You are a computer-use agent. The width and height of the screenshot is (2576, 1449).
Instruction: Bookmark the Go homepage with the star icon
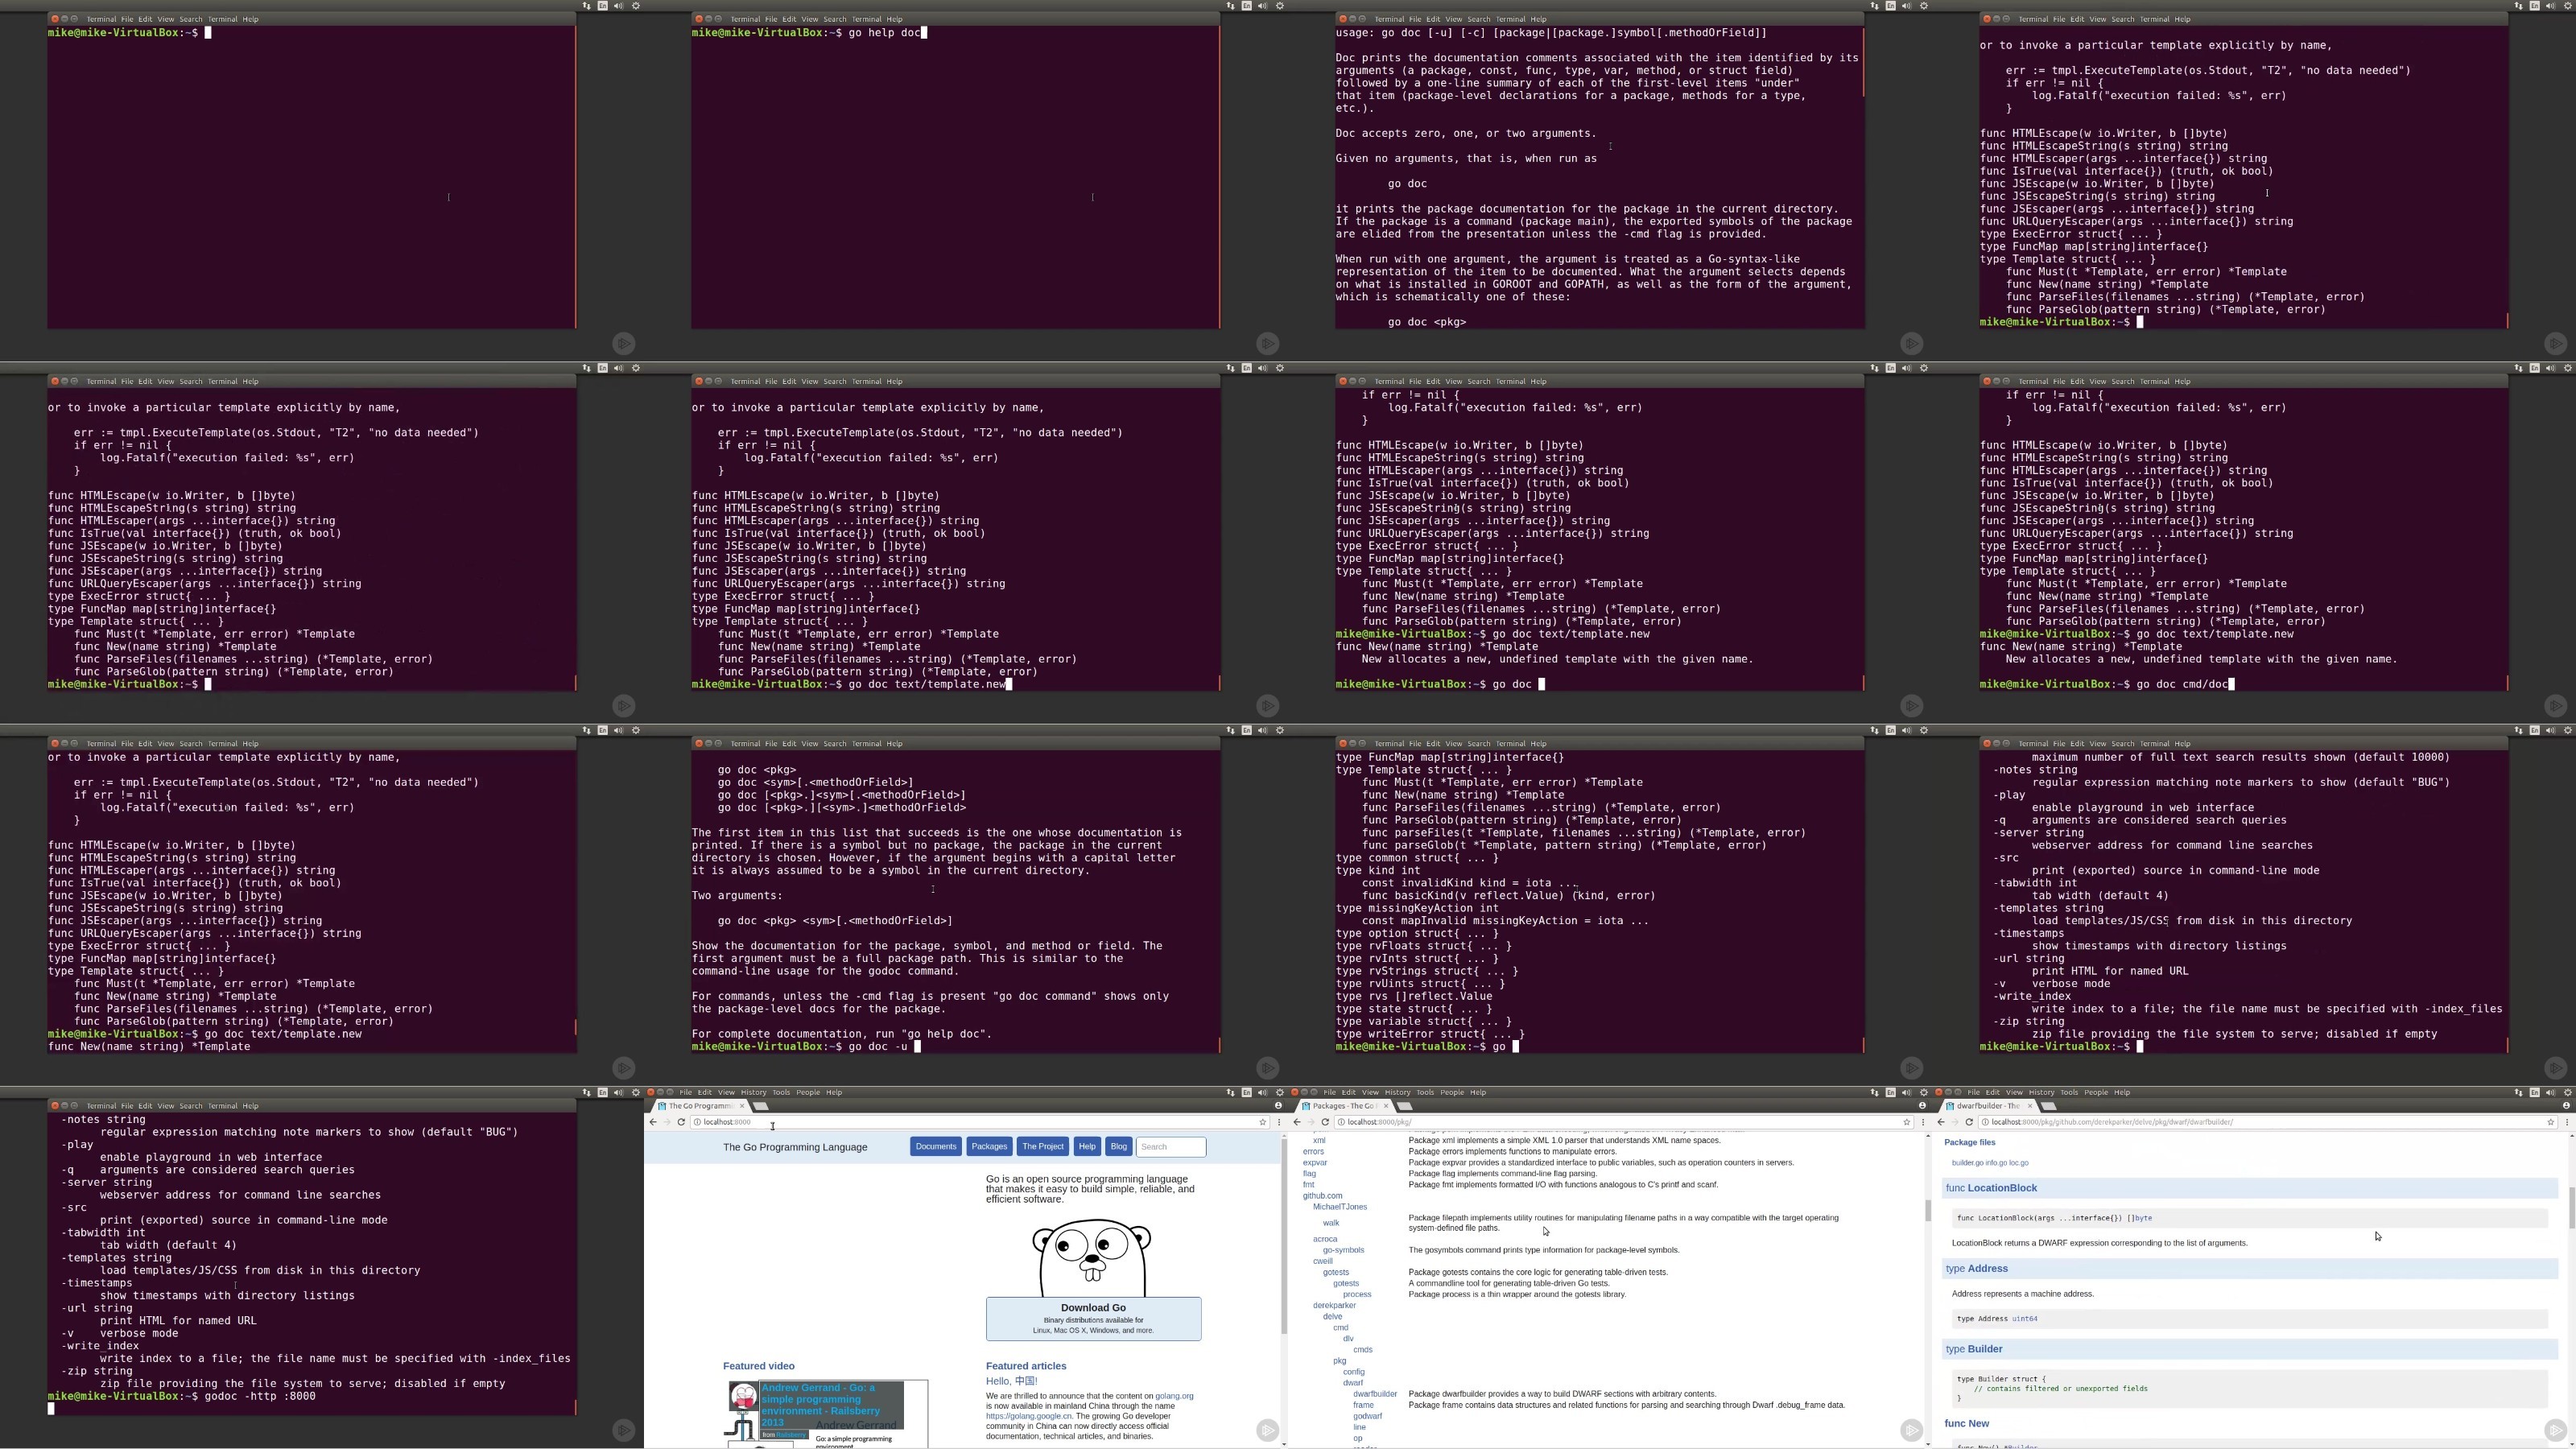1262,1122
